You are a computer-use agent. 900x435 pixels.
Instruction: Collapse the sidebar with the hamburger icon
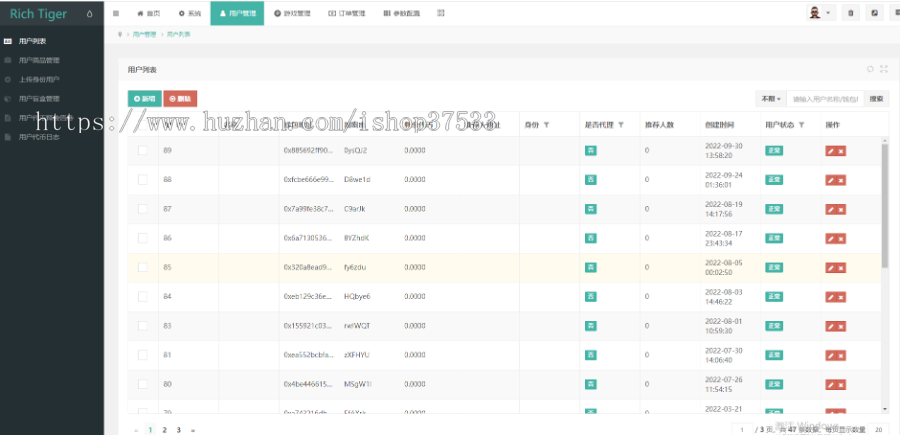116,13
